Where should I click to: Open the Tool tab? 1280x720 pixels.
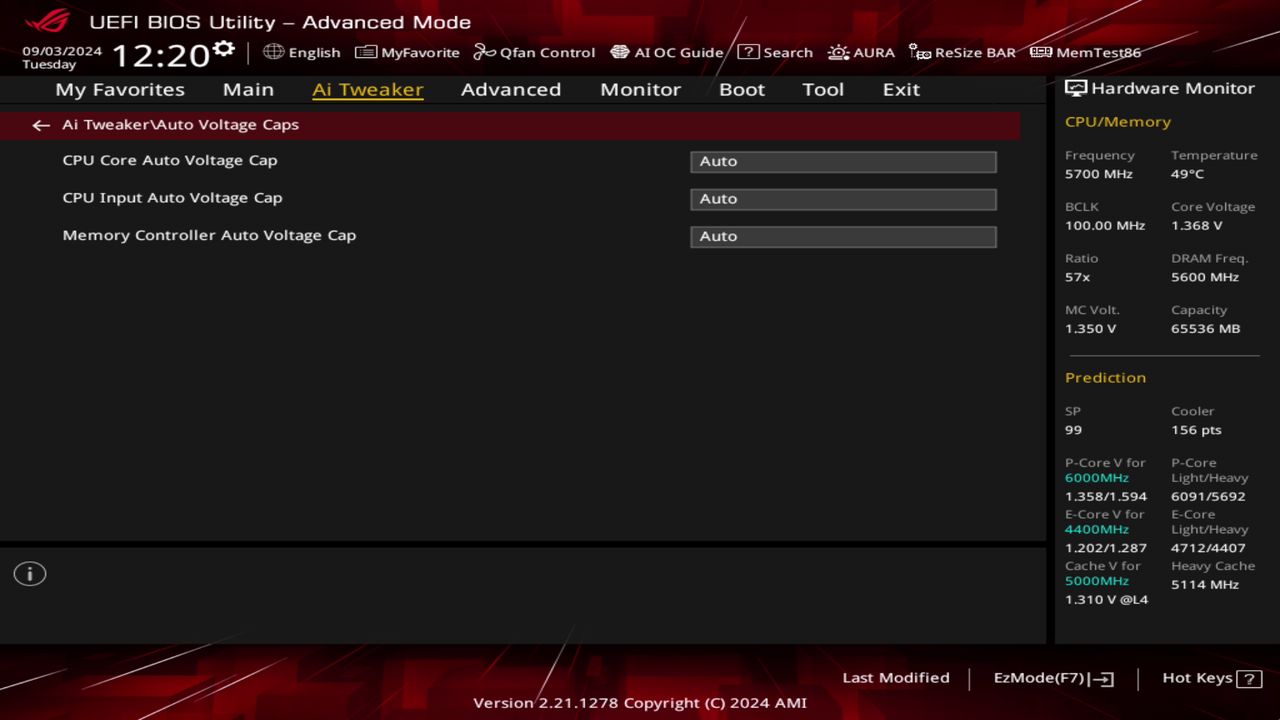pos(823,89)
